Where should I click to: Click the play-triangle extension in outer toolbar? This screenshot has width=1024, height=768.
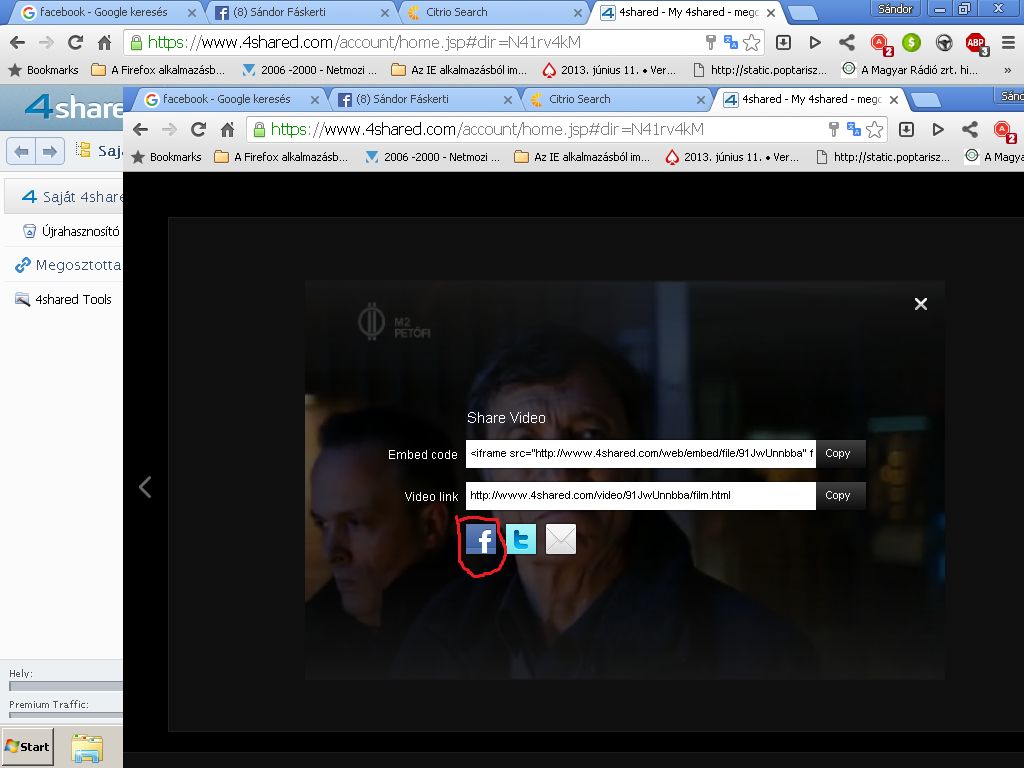coord(815,42)
